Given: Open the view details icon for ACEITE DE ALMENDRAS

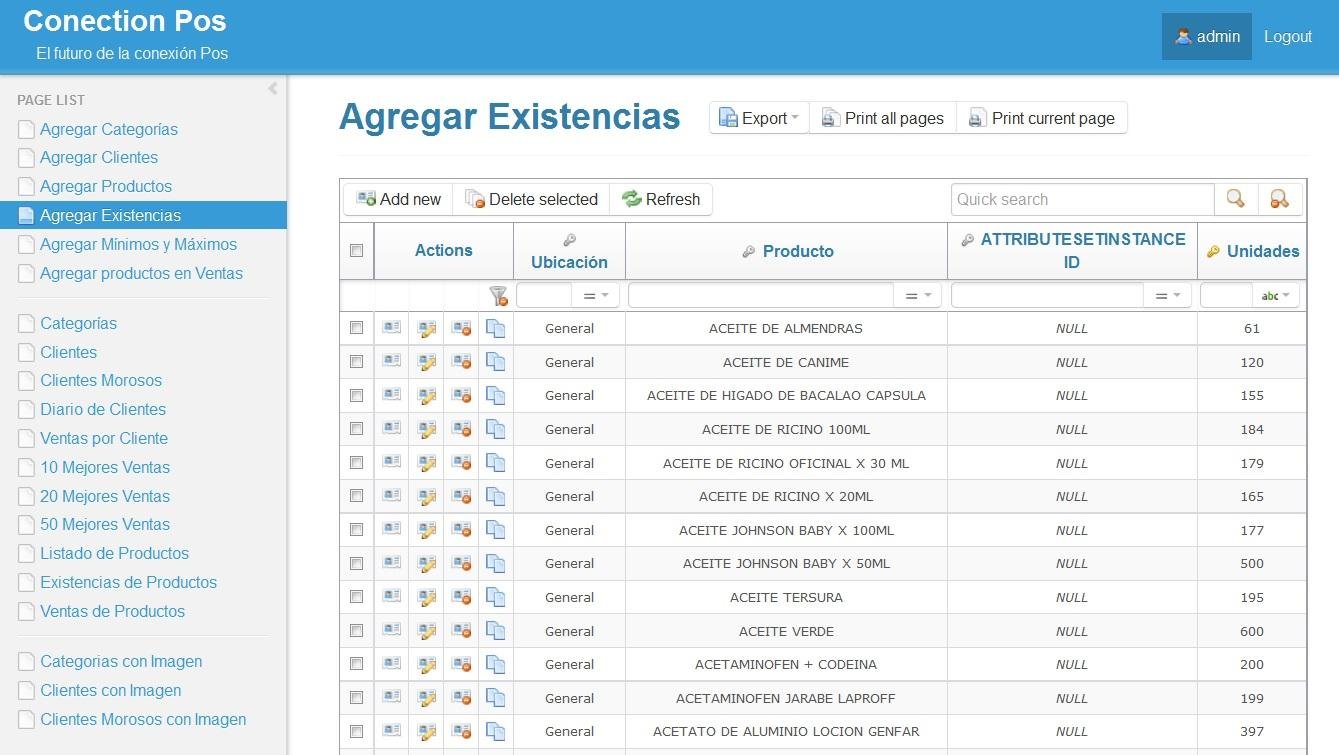Looking at the screenshot, I should pos(391,328).
